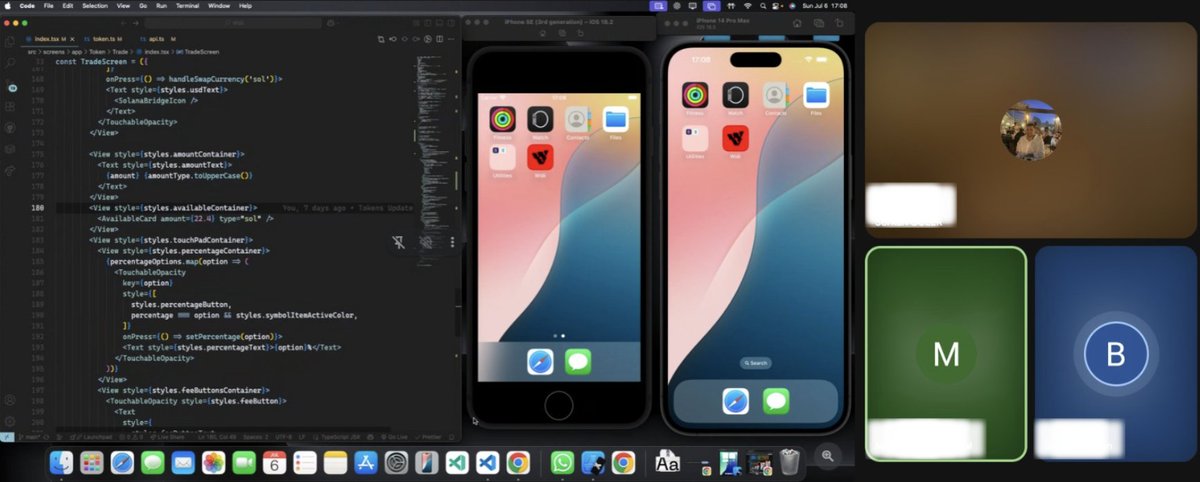Tap the Search pill on iPhone 14 Pro Max
Viewport: 1200px width, 482px height.
click(x=756, y=363)
